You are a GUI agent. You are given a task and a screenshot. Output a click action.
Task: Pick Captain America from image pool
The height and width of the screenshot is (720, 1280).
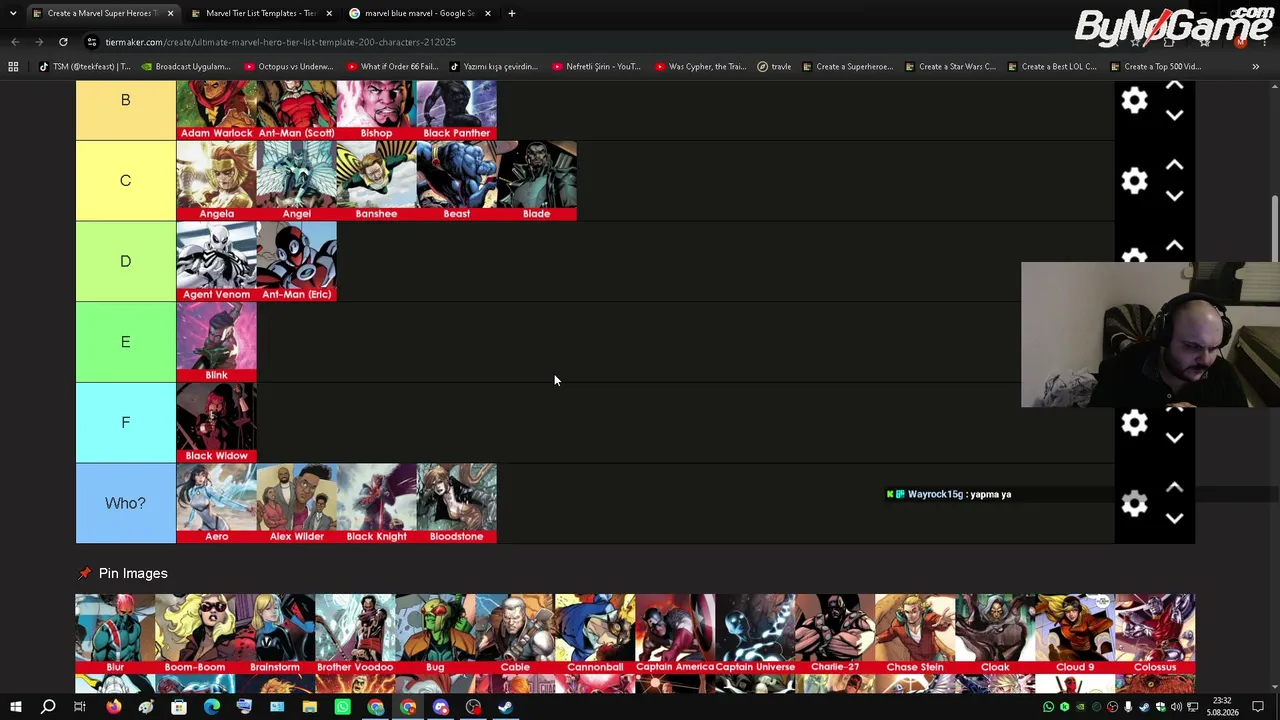pos(675,634)
